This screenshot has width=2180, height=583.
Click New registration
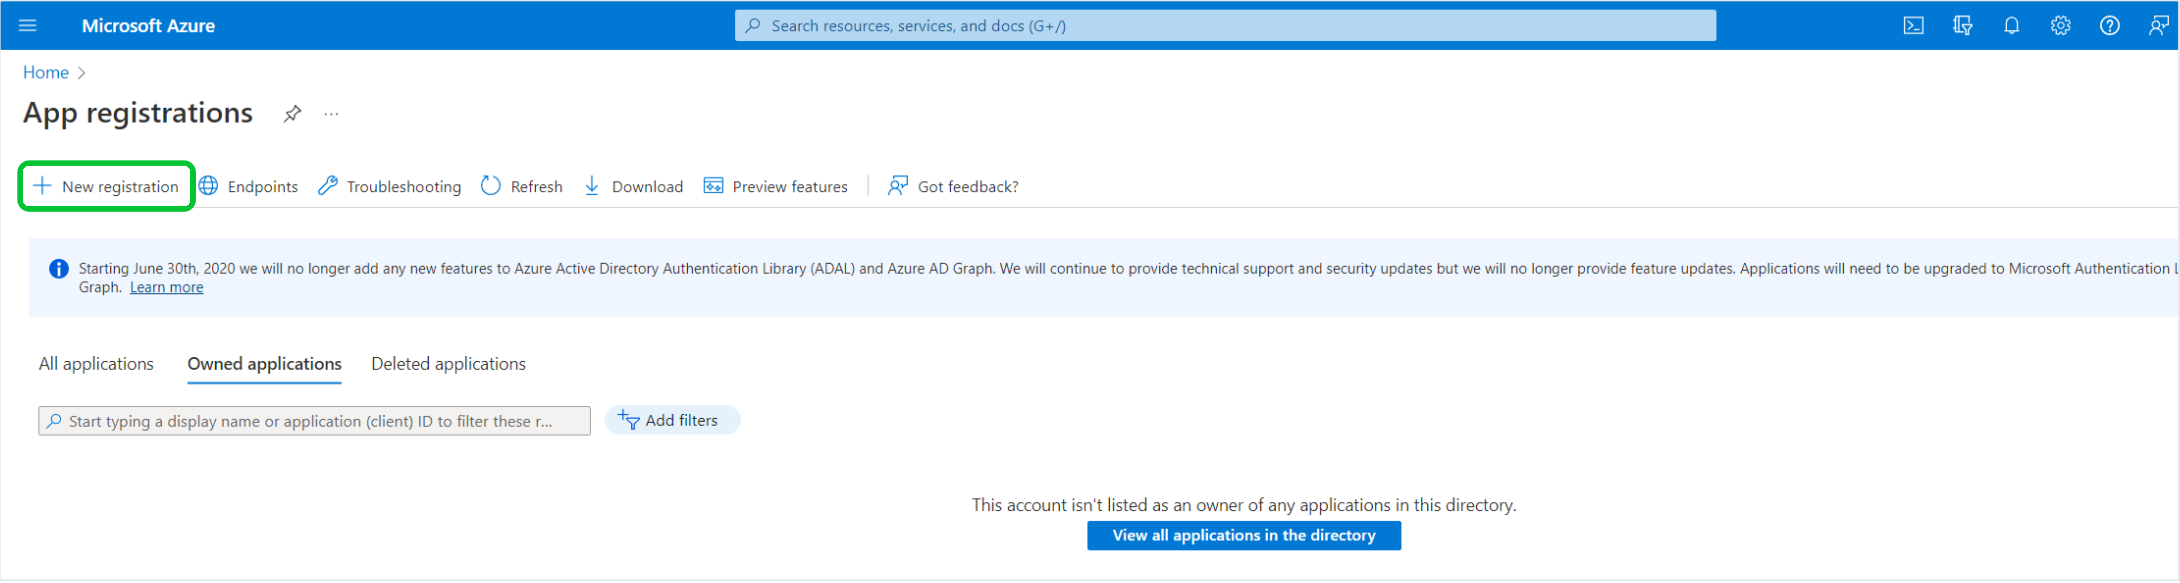pyautogui.click(x=107, y=187)
